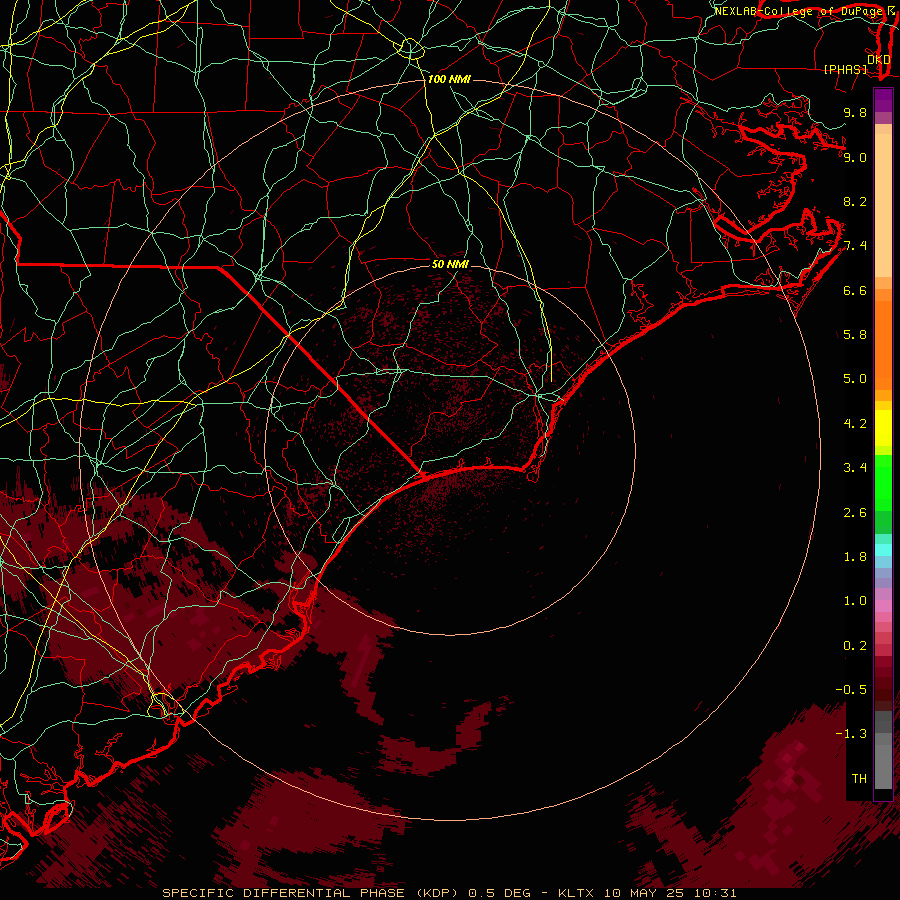
Task: Select the 9.8 scale value
Action: [855, 112]
